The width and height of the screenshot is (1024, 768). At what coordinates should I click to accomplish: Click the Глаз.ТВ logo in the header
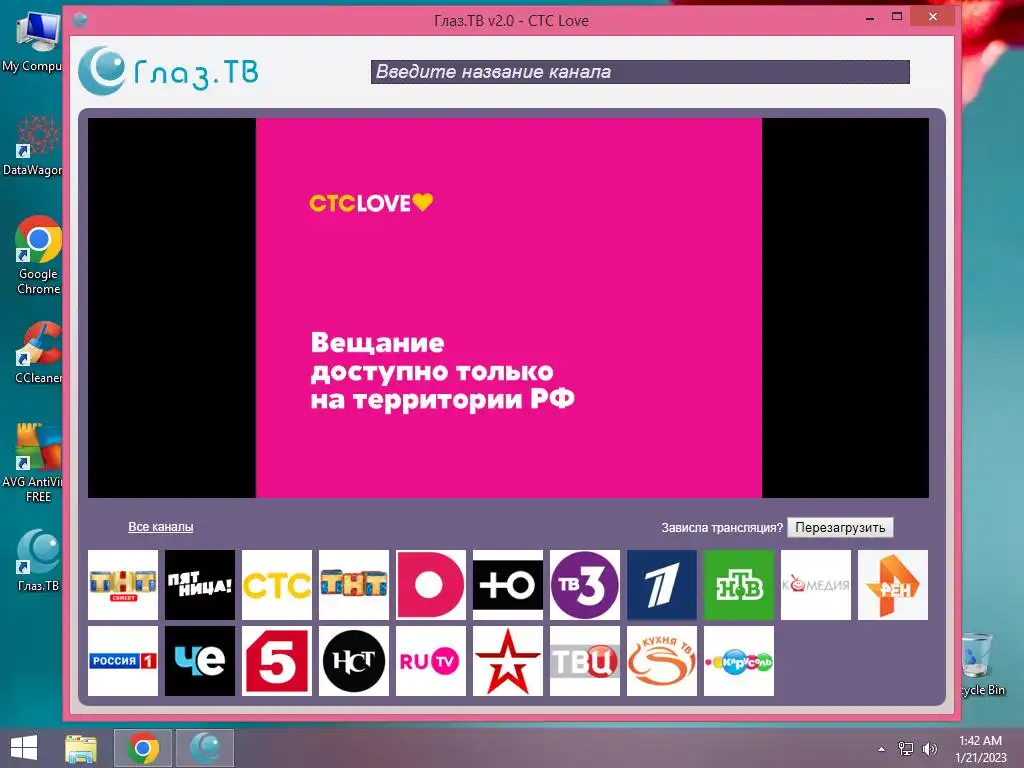168,71
